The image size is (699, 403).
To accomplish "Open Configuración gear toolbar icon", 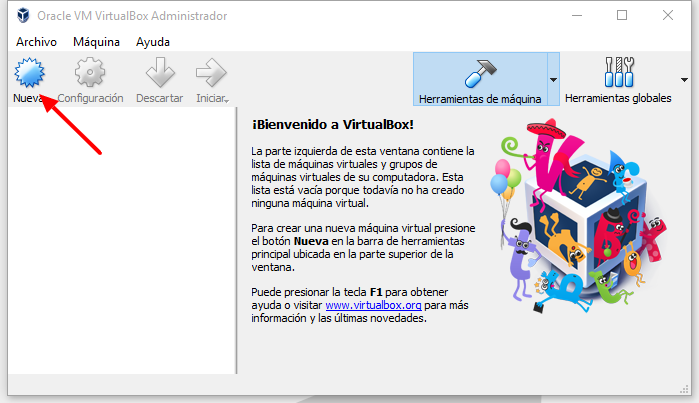I will click(x=90, y=72).
